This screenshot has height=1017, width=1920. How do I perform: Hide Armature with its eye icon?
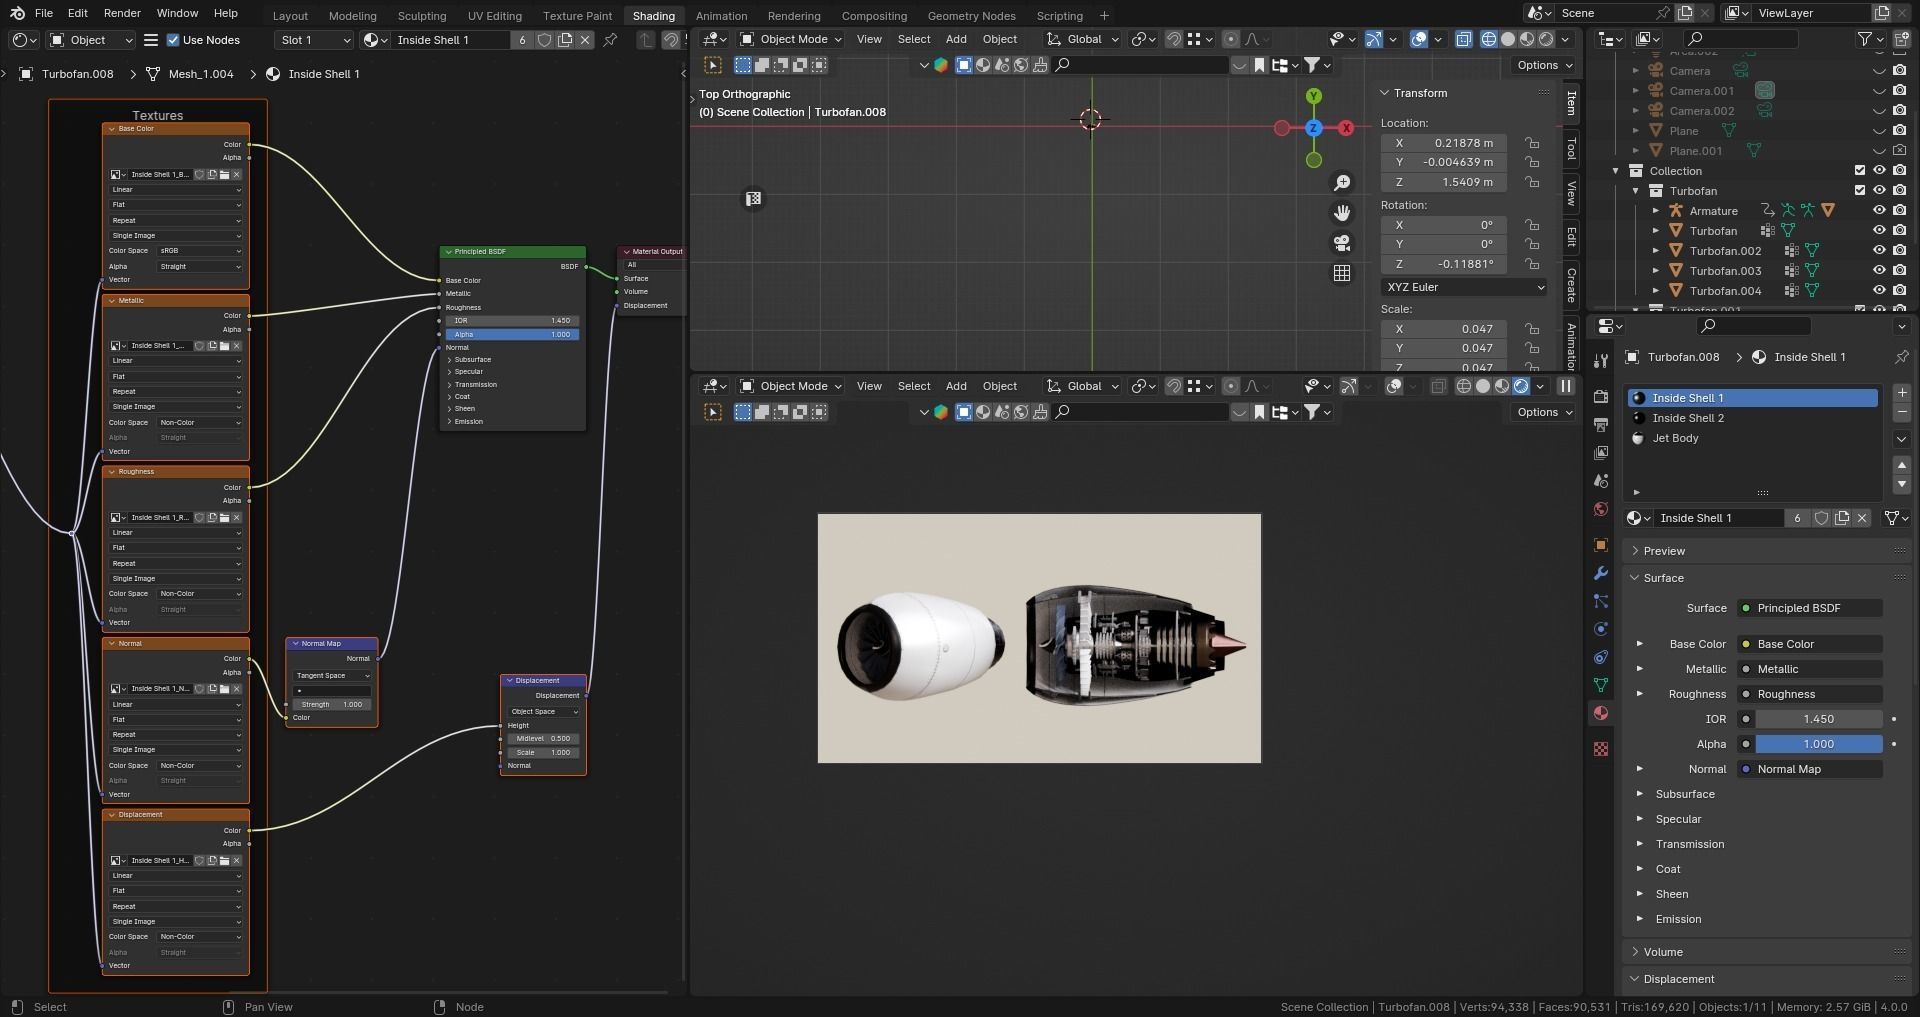(x=1879, y=211)
